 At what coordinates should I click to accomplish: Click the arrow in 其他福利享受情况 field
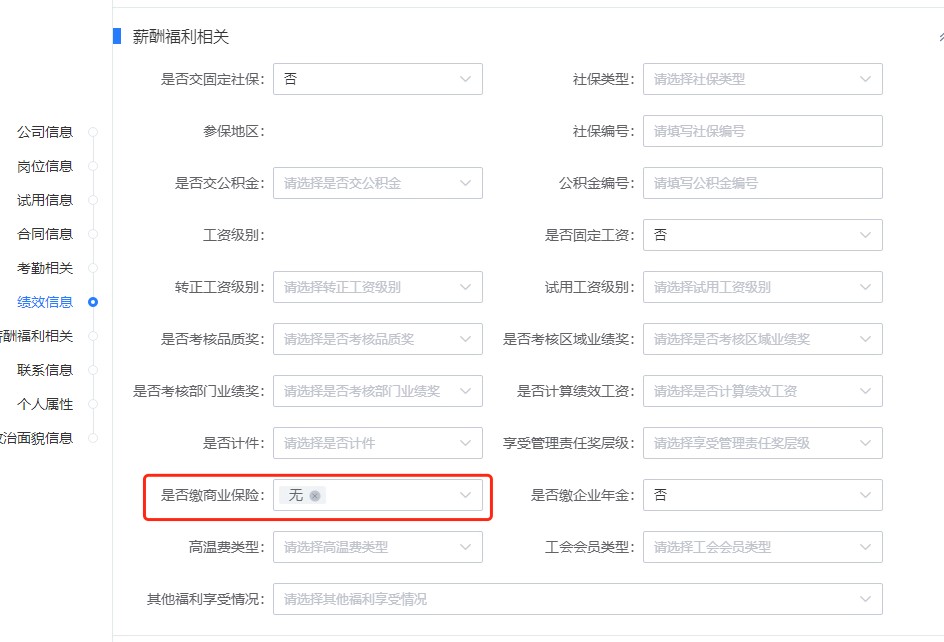point(866,599)
